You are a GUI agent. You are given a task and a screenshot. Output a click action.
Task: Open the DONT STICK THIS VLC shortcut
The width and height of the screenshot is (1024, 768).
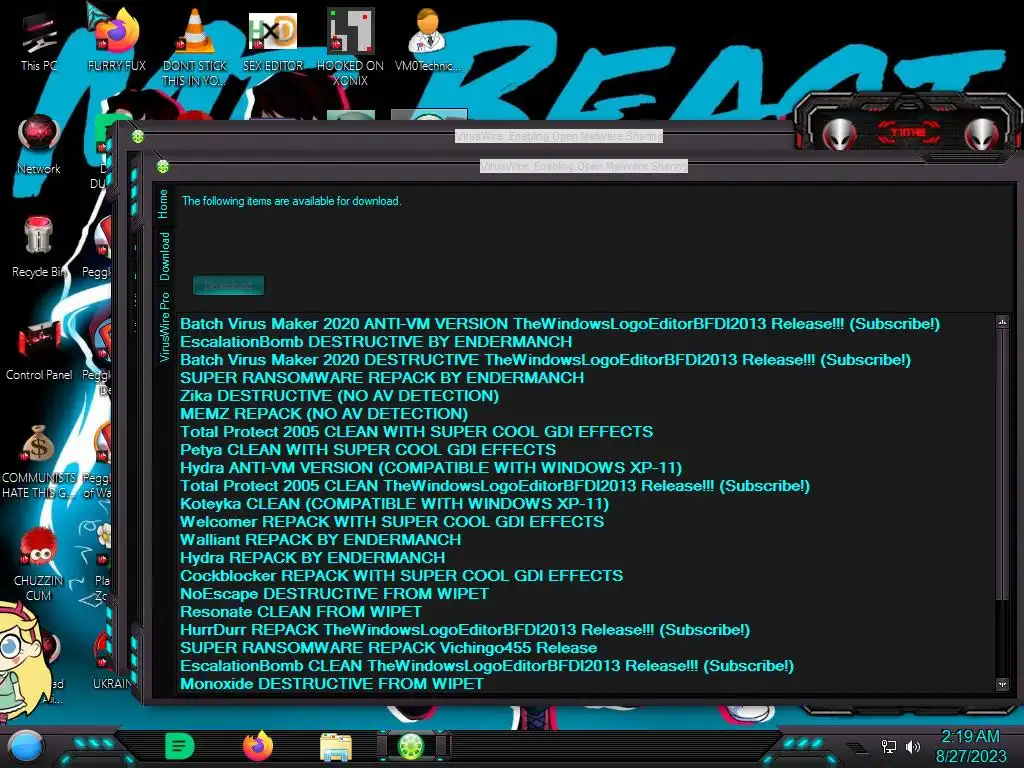(195, 46)
